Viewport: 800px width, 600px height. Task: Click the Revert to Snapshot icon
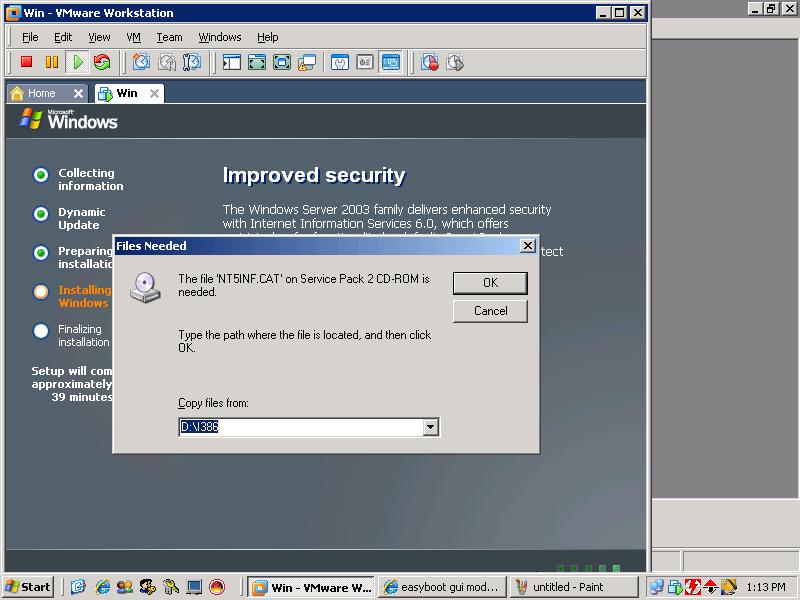click(x=167, y=62)
